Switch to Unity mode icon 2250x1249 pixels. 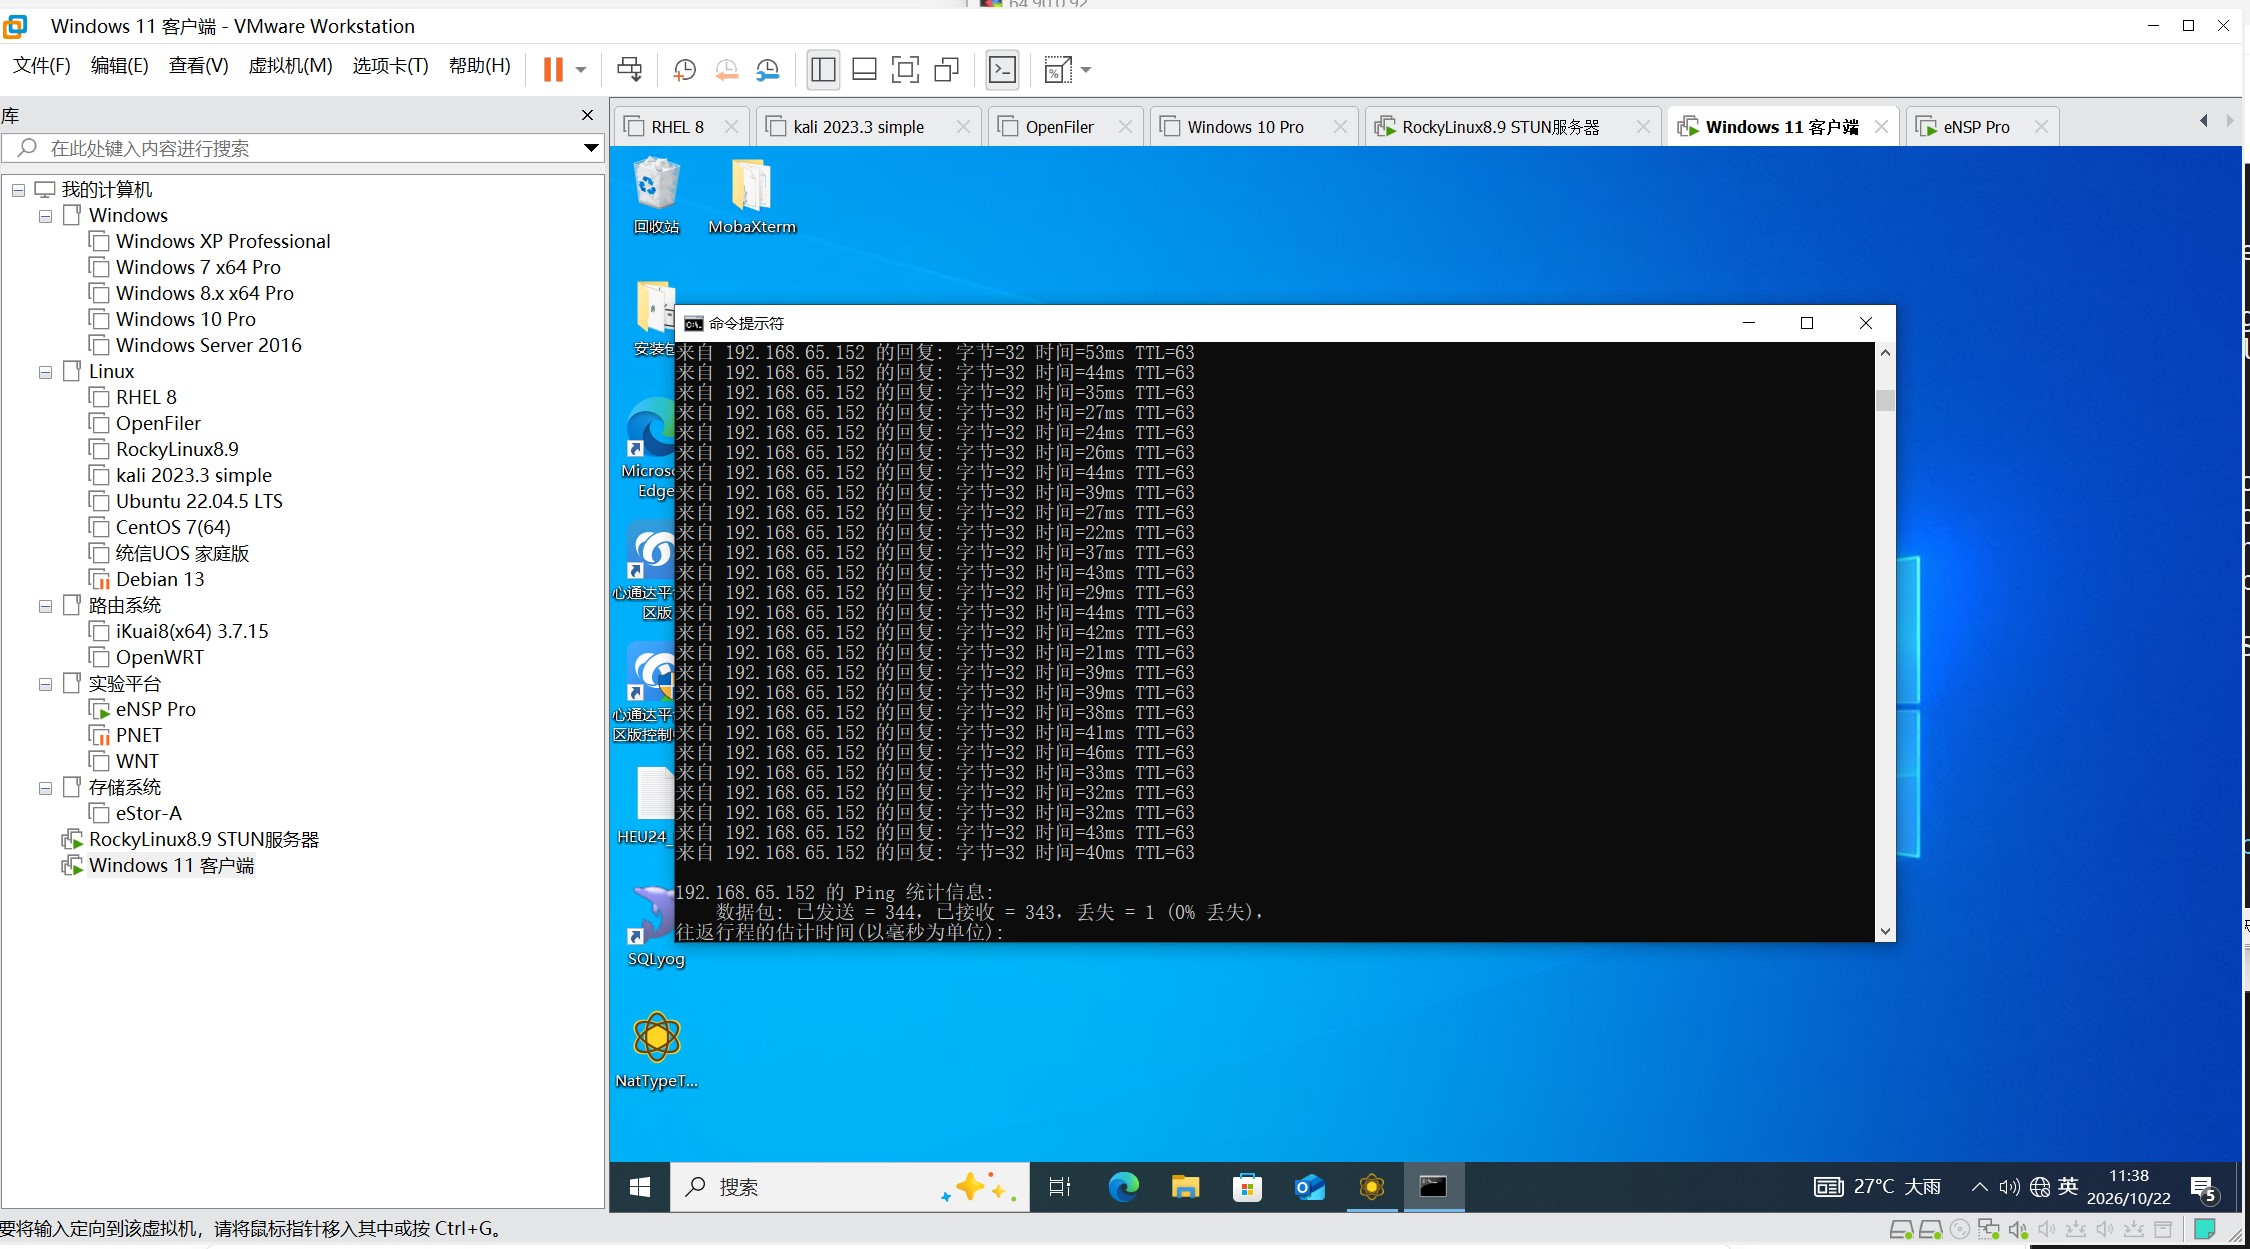click(946, 70)
